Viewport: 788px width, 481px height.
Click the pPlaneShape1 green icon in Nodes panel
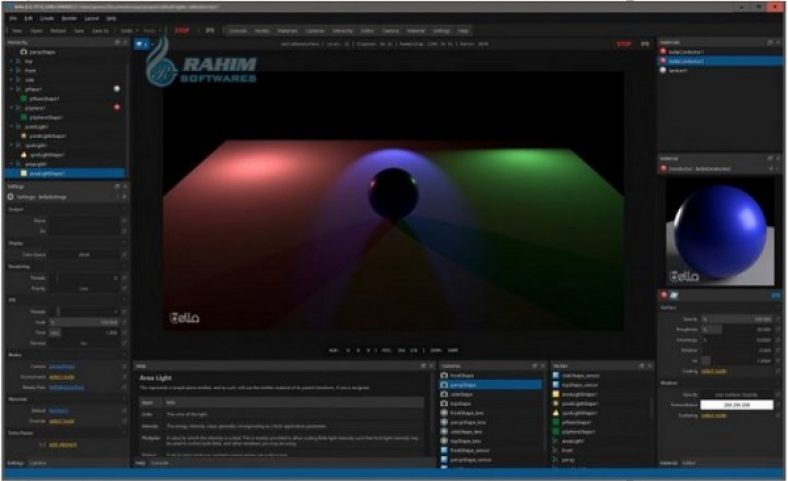click(x=556, y=422)
